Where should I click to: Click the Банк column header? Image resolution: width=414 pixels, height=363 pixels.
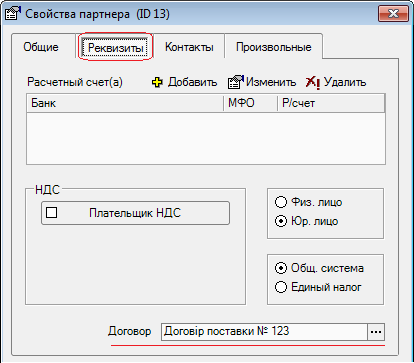click(x=125, y=103)
